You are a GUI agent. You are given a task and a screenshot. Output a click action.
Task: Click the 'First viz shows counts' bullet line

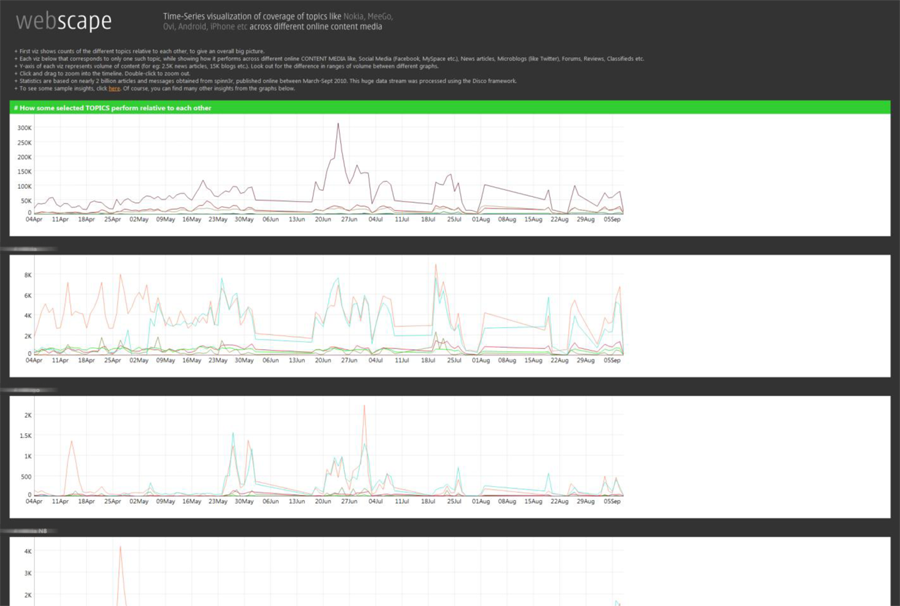(x=139, y=51)
